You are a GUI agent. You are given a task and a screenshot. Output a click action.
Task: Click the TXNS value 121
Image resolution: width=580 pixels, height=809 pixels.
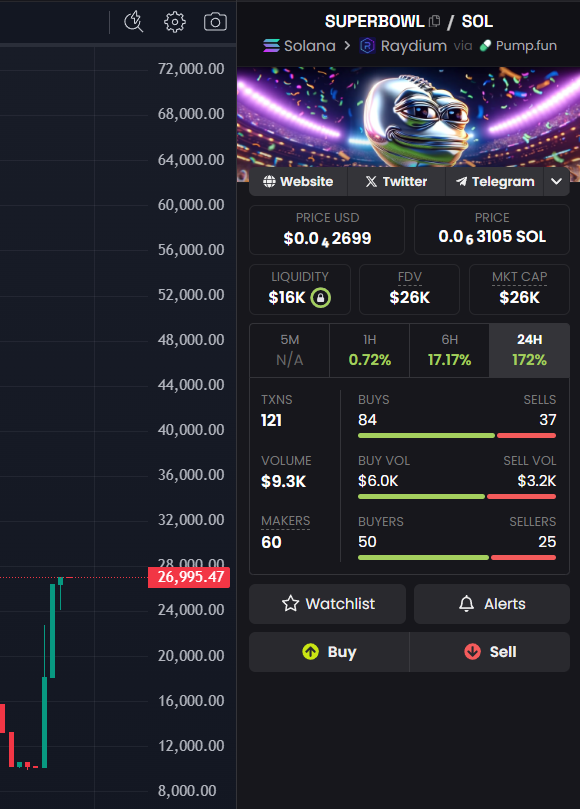(x=271, y=420)
